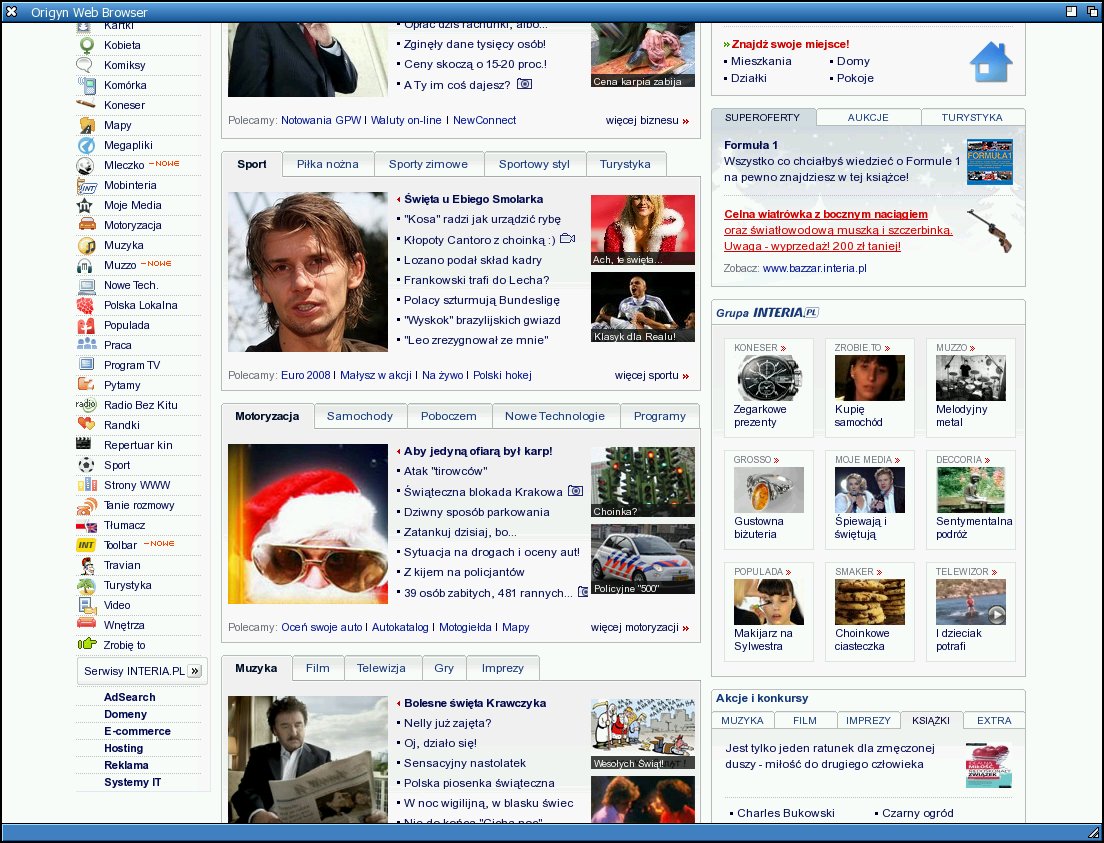Viewport: 1104px width, 843px height.
Task: Switch to the Sporty zimowe tab
Action: click(428, 164)
